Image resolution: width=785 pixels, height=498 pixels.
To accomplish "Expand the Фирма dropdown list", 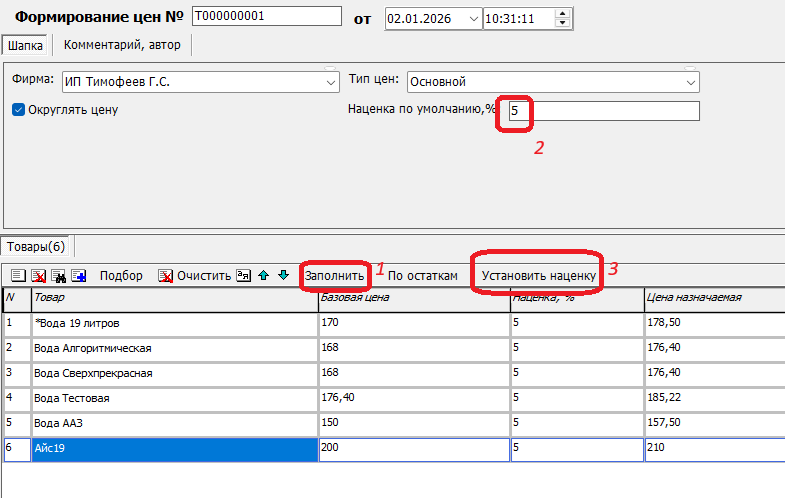I will tap(330, 82).
